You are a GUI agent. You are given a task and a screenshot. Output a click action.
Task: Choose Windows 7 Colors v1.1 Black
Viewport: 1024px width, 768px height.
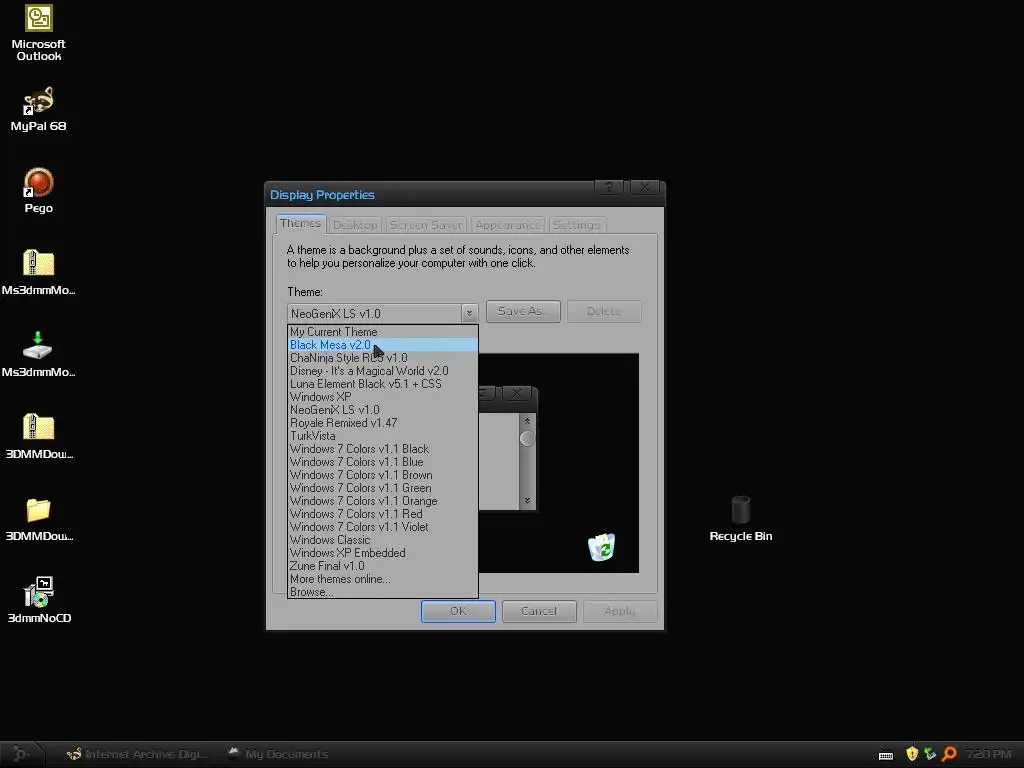click(x=383, y=449)
